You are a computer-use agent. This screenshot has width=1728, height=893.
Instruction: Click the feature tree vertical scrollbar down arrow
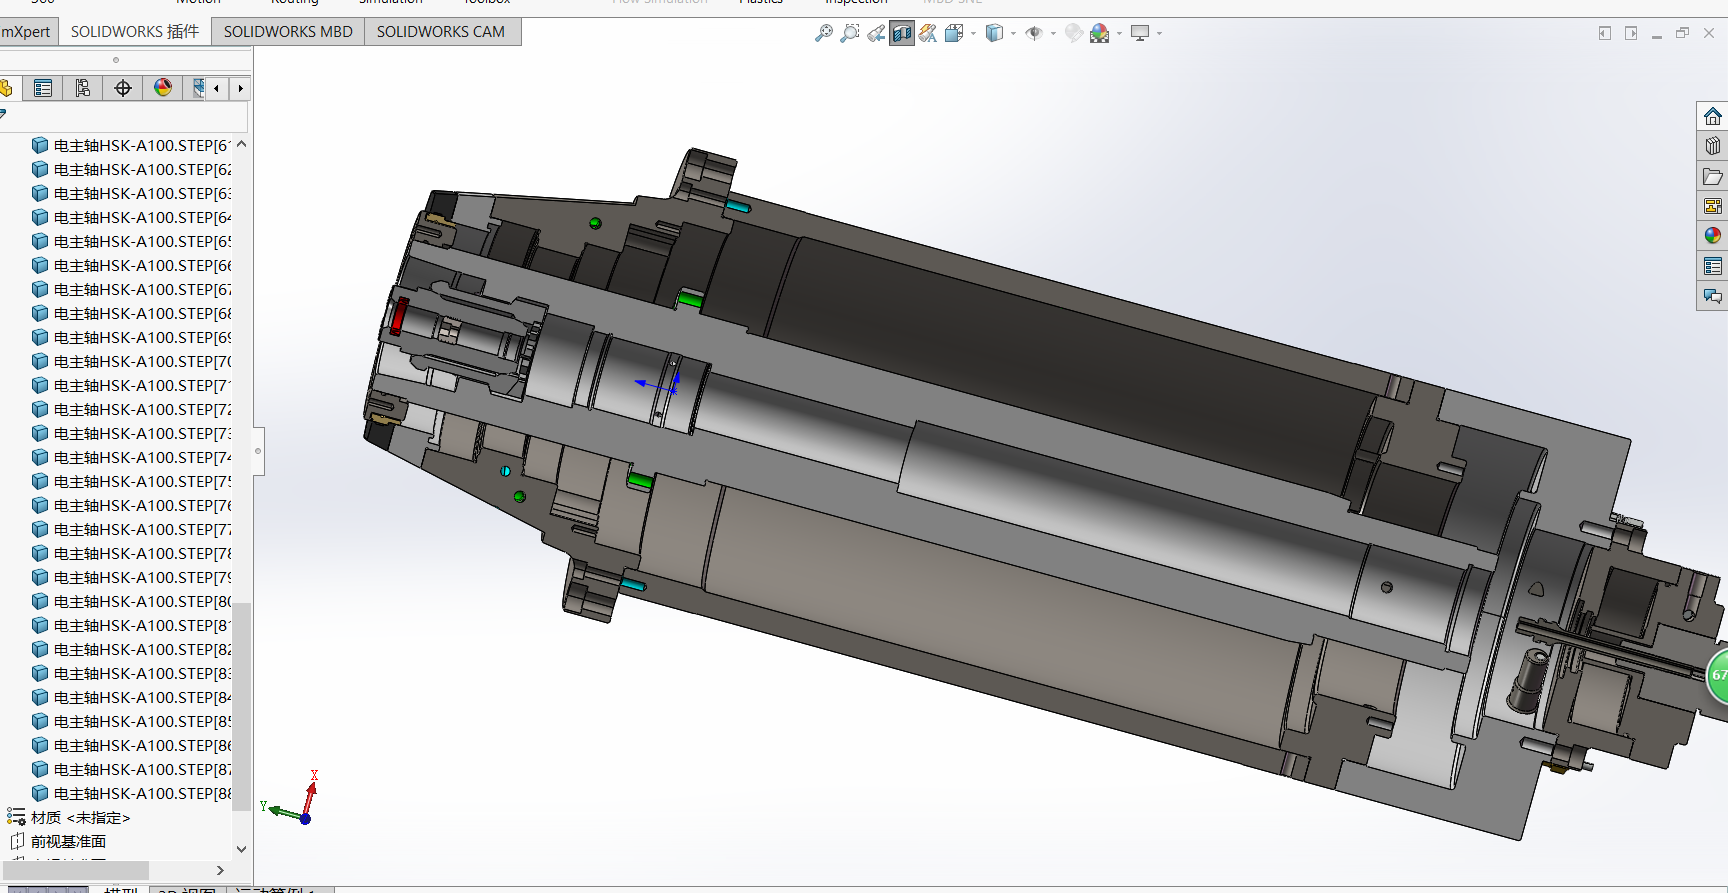click(x=241, y=849)
